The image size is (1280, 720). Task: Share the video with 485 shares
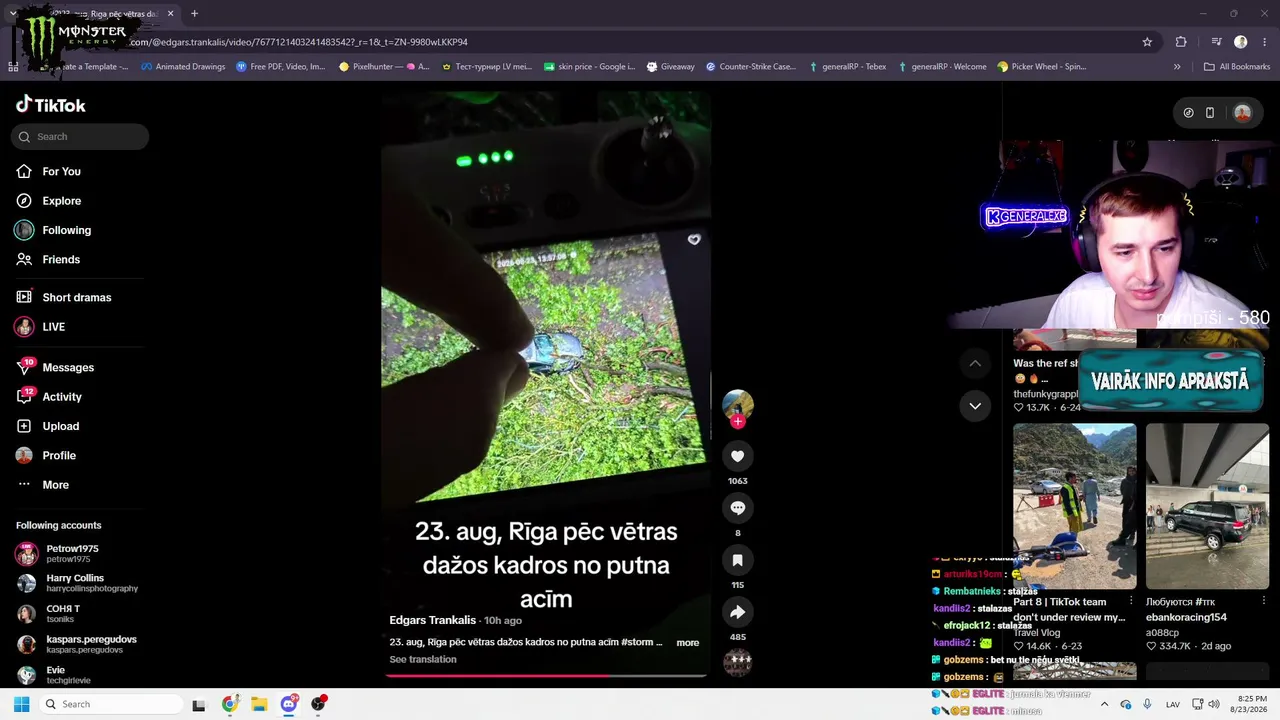tap(738, 612)
